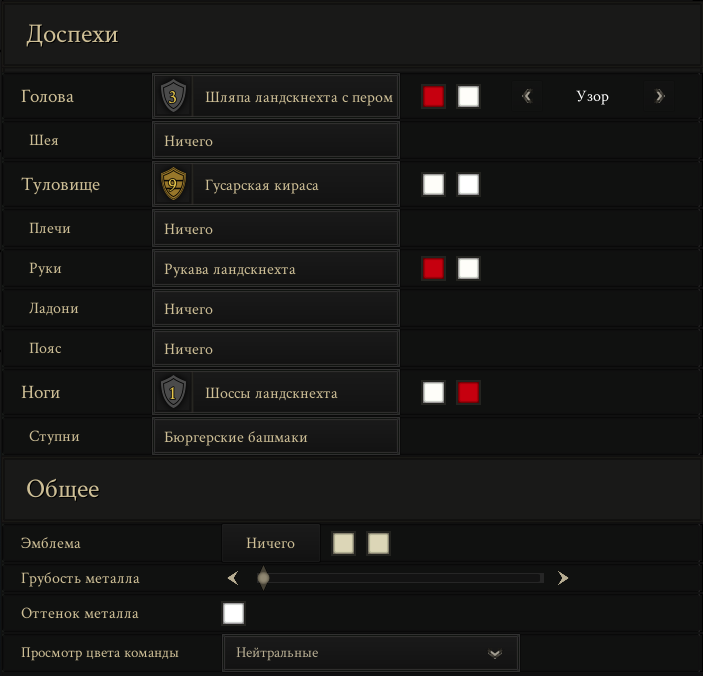Select next Узор pattern with right arrow
The width and height of the screenshot is (703, 676).
659,96
